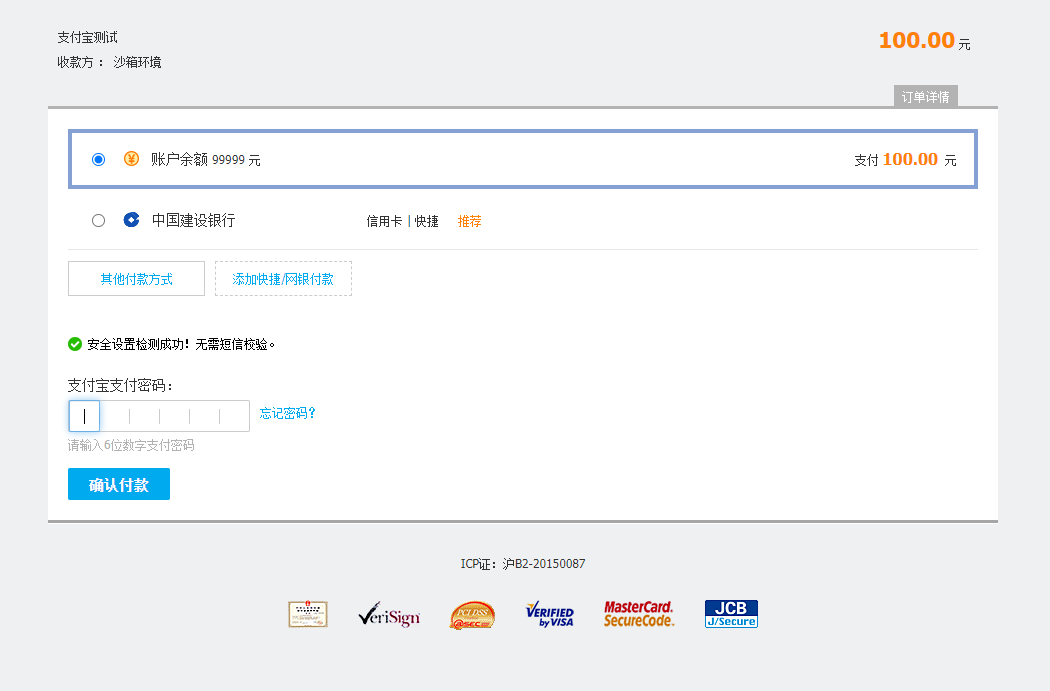Select 中国建设银行 as payment method
1050x691 pixels.
(x=98, y=220)
